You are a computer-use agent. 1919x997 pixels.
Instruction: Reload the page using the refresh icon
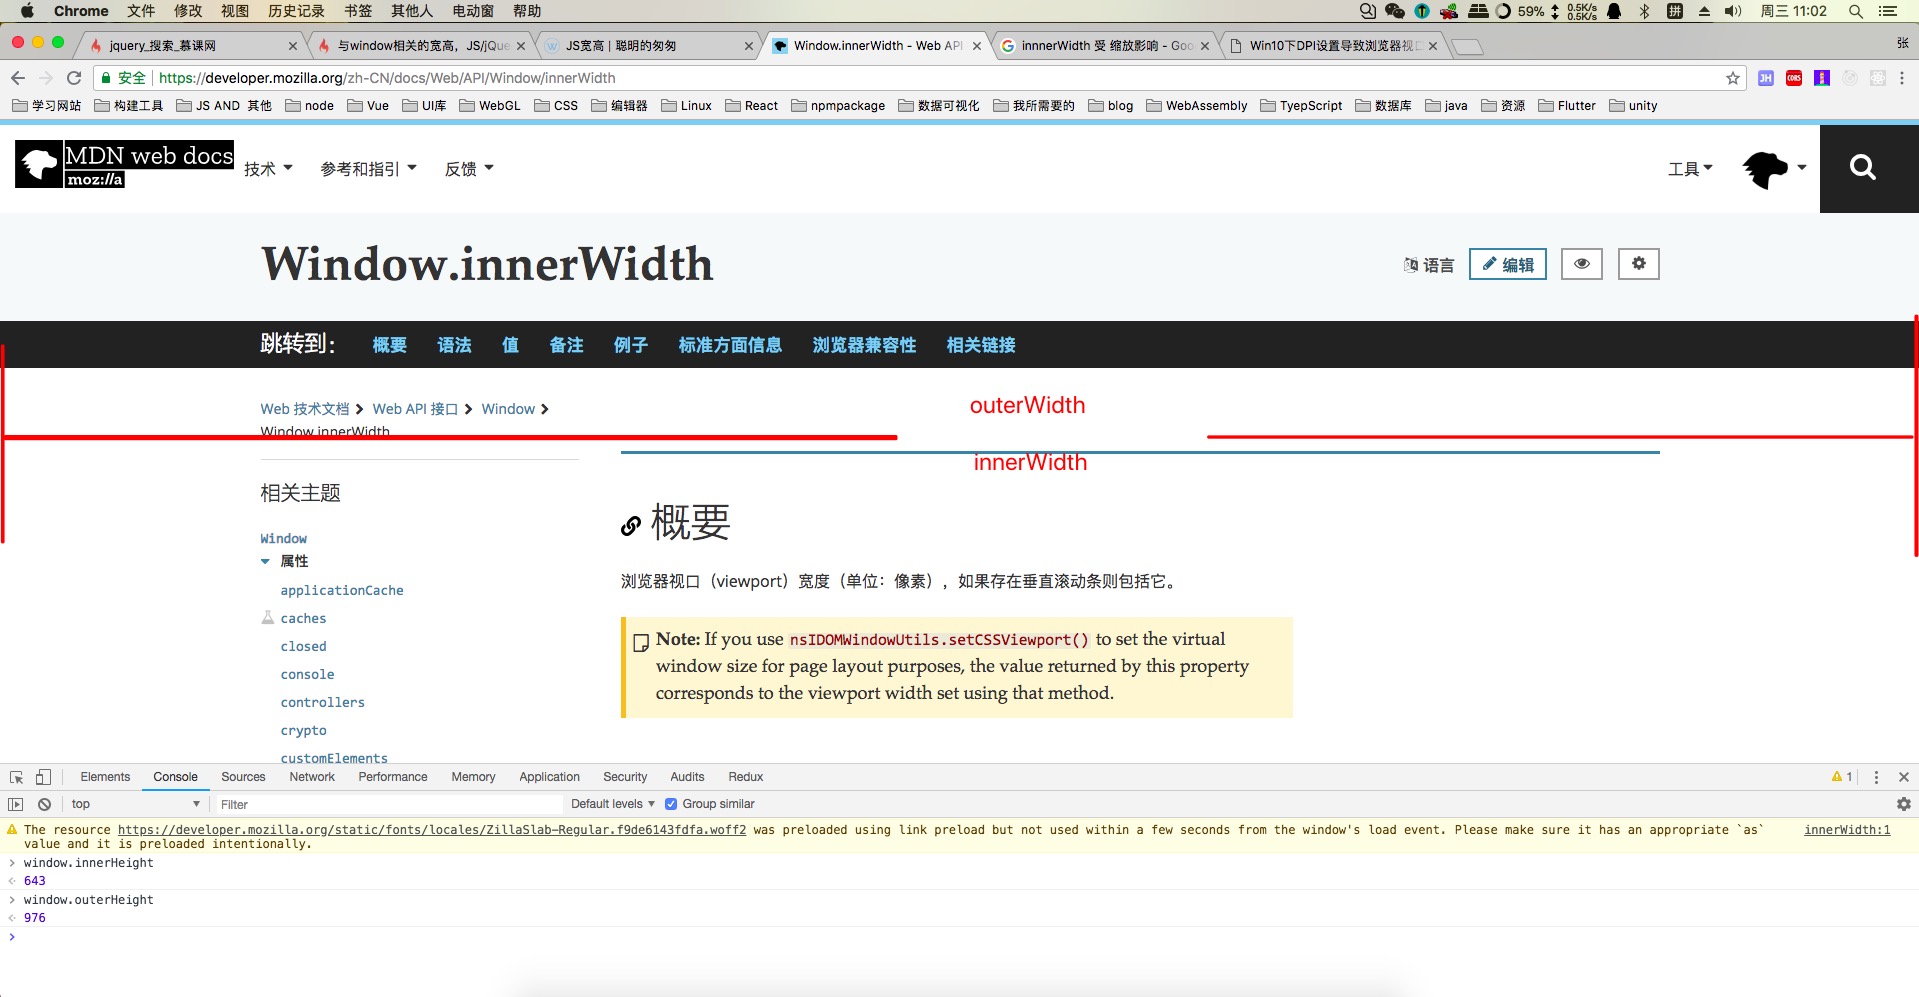coord(74,78)
